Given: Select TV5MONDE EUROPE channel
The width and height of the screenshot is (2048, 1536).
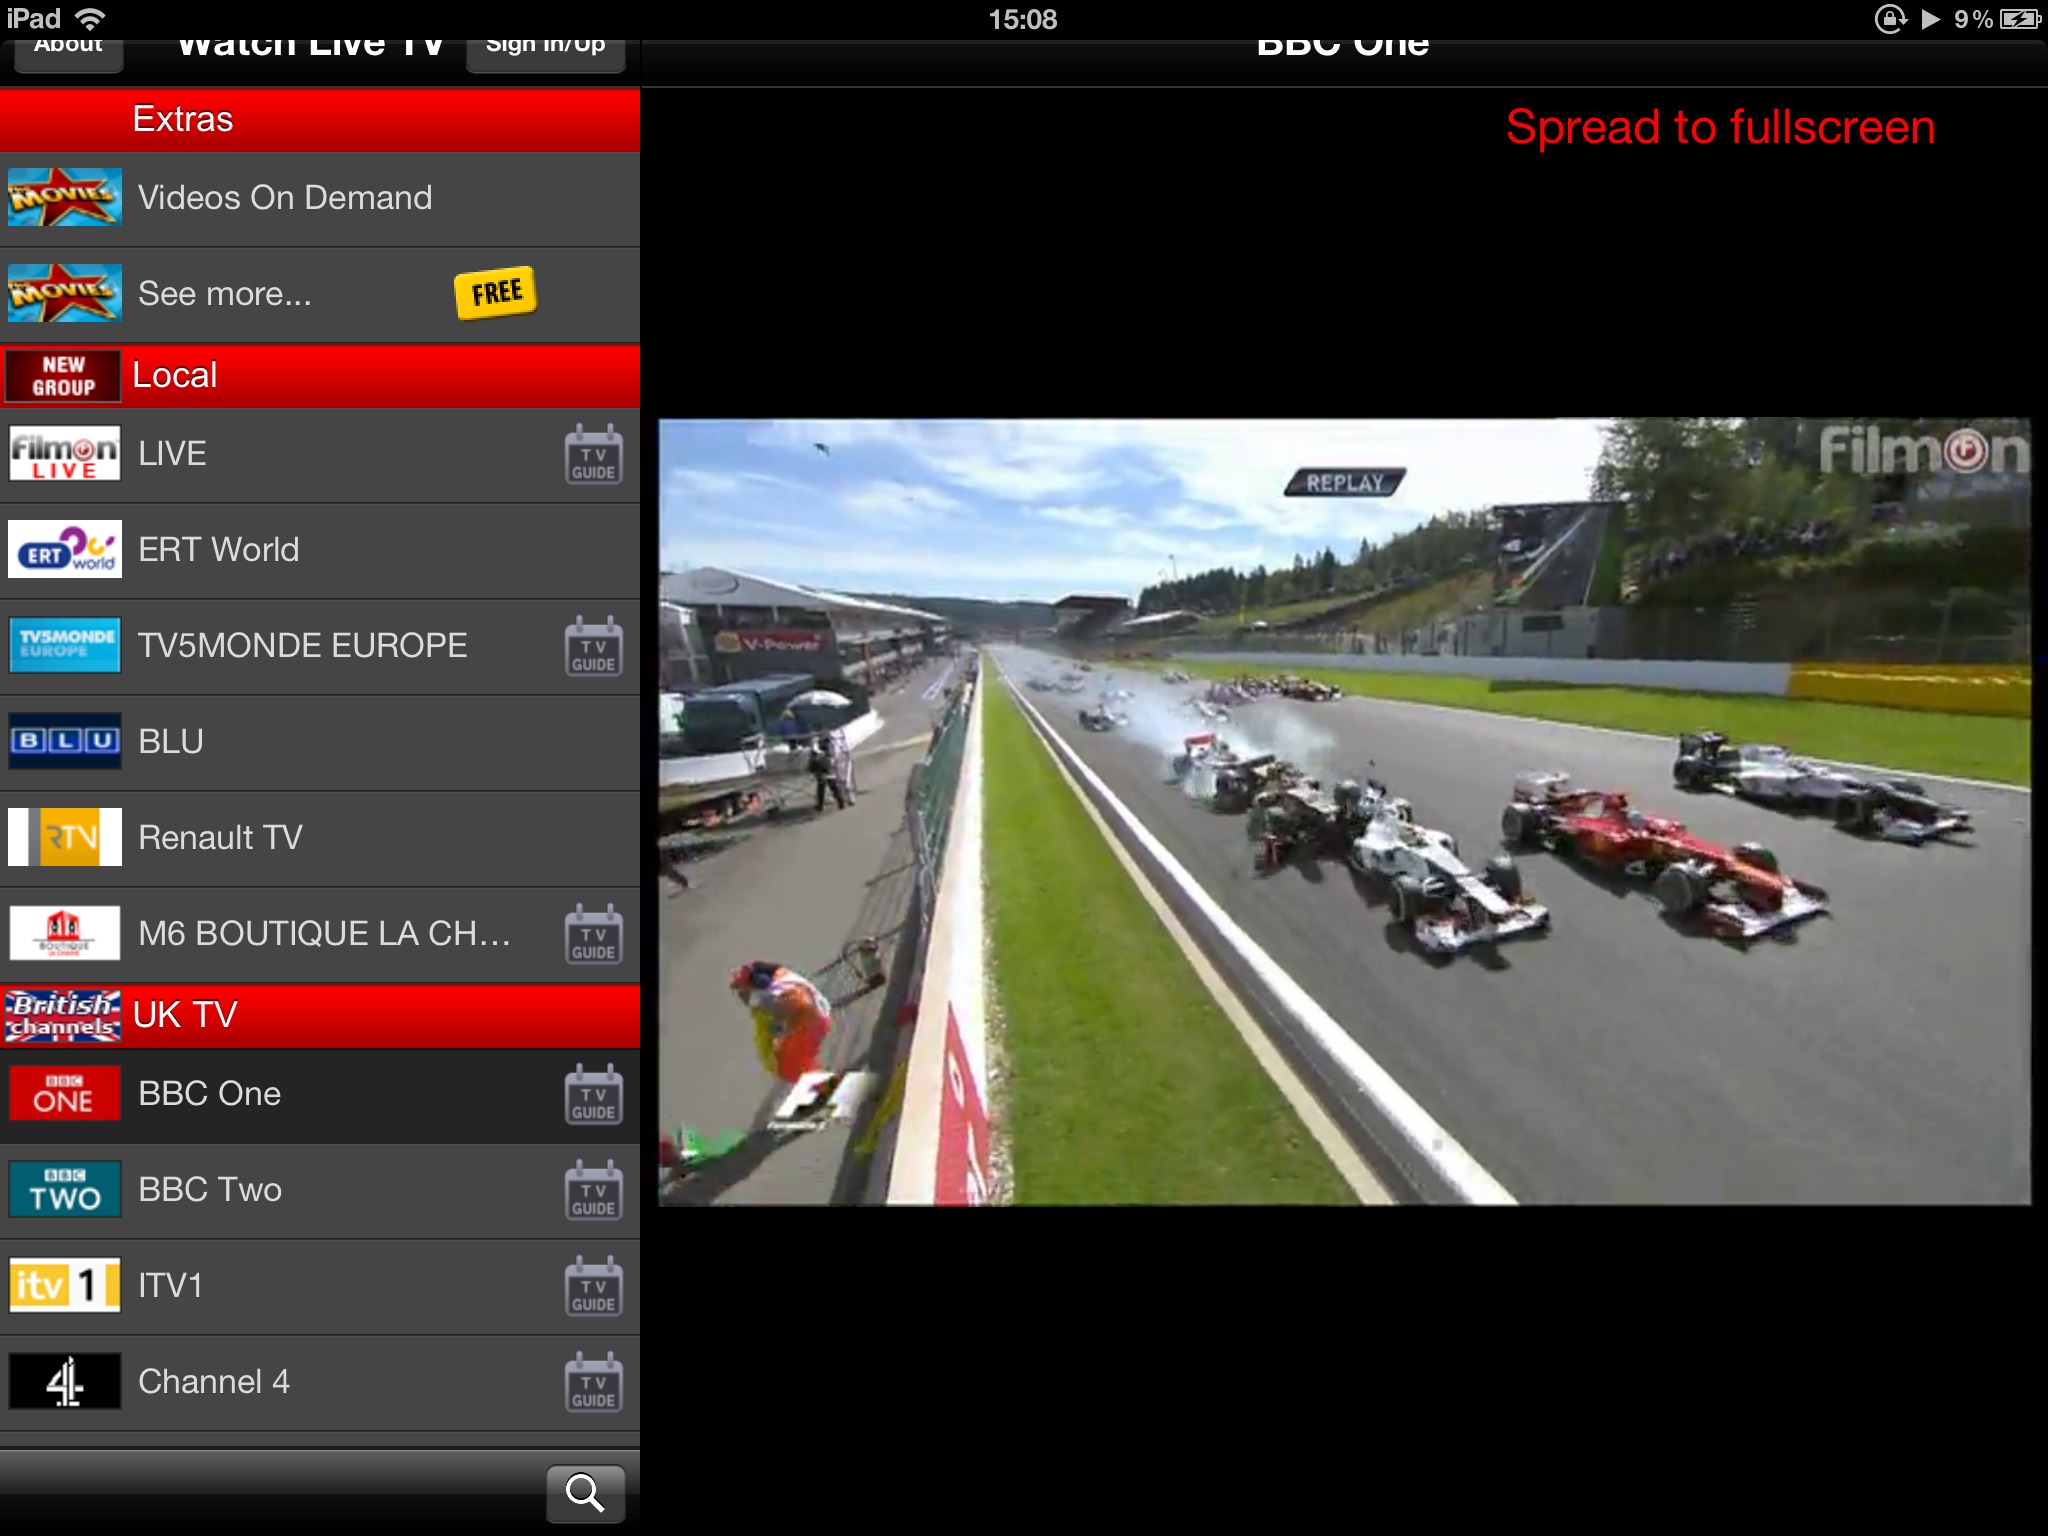Looking at the screenshot, I should point(320,647).
